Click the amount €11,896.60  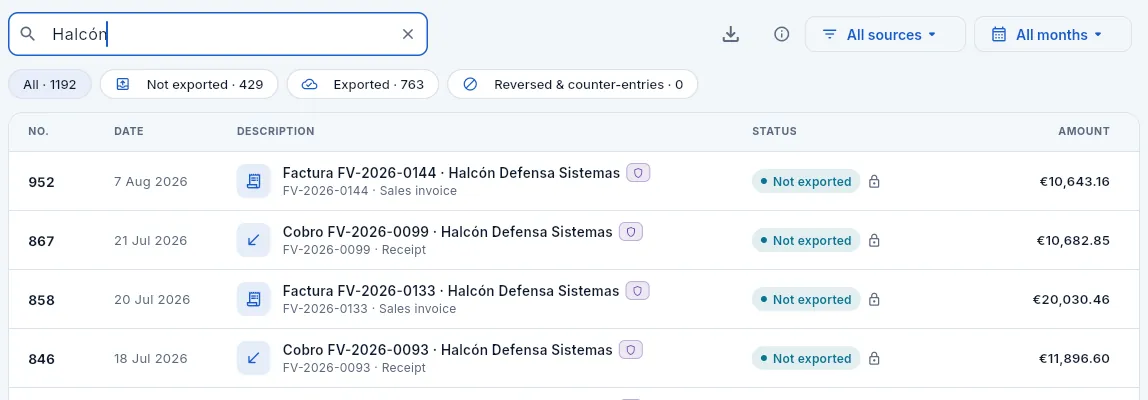click(1074, 358)
